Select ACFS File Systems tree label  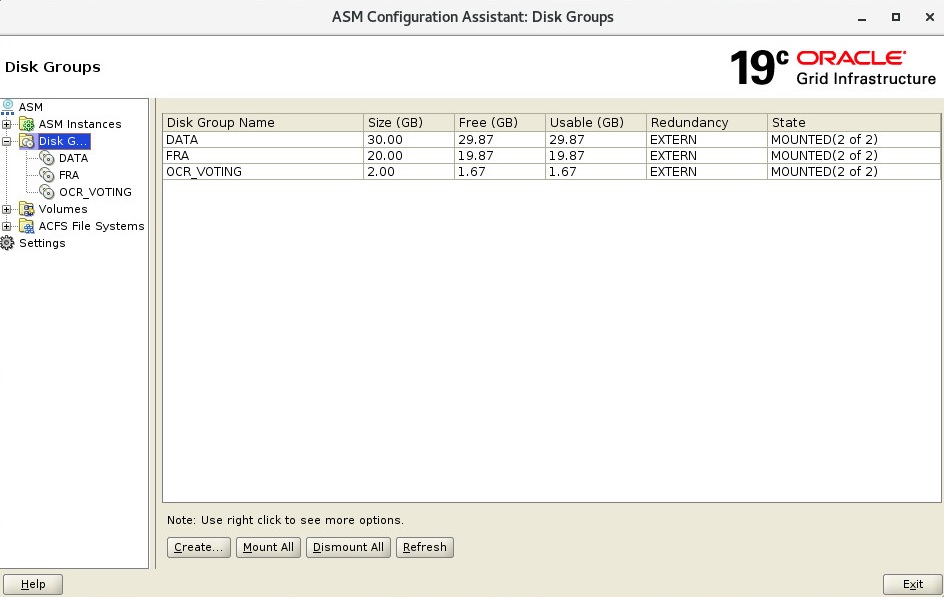tap(92, 226)
